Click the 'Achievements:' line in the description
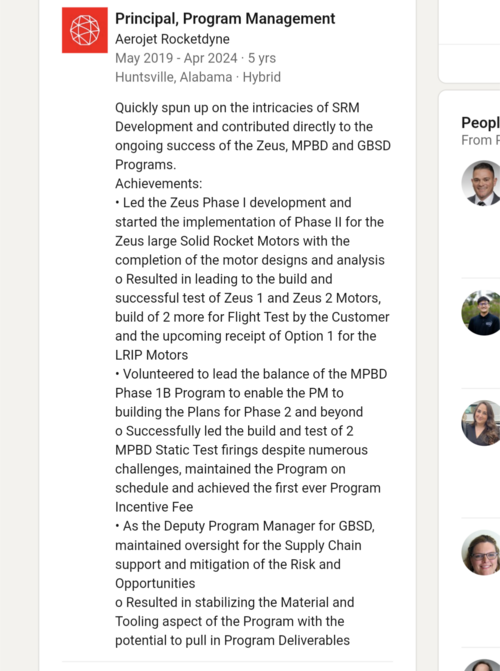500x671 pixels. 158,184
